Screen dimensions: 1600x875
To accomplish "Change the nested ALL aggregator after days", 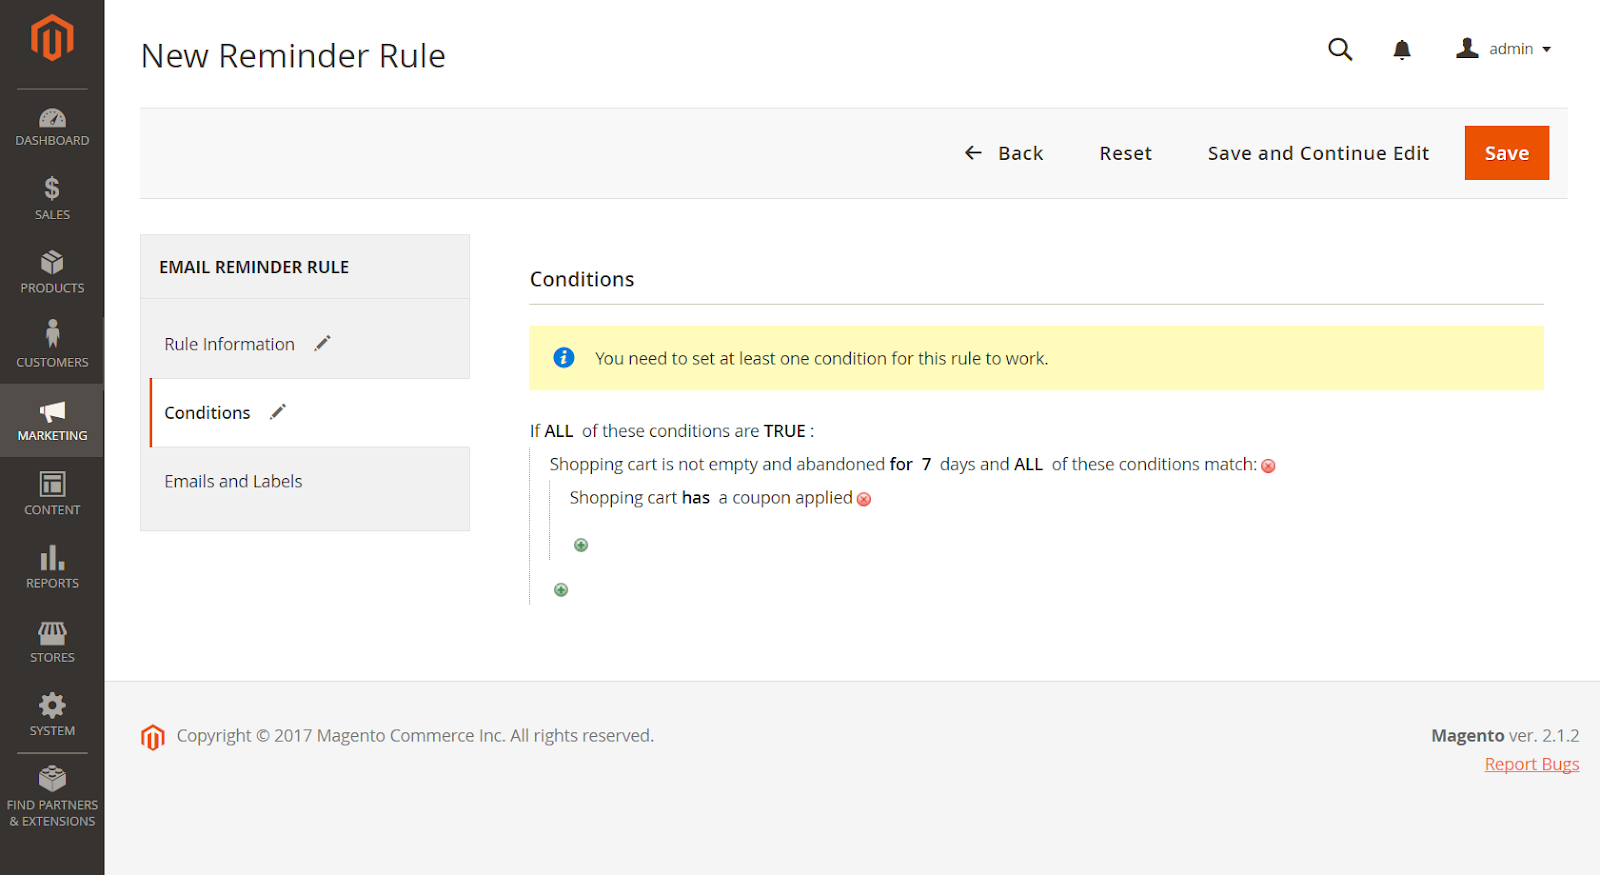I will tap(1028, 464).
